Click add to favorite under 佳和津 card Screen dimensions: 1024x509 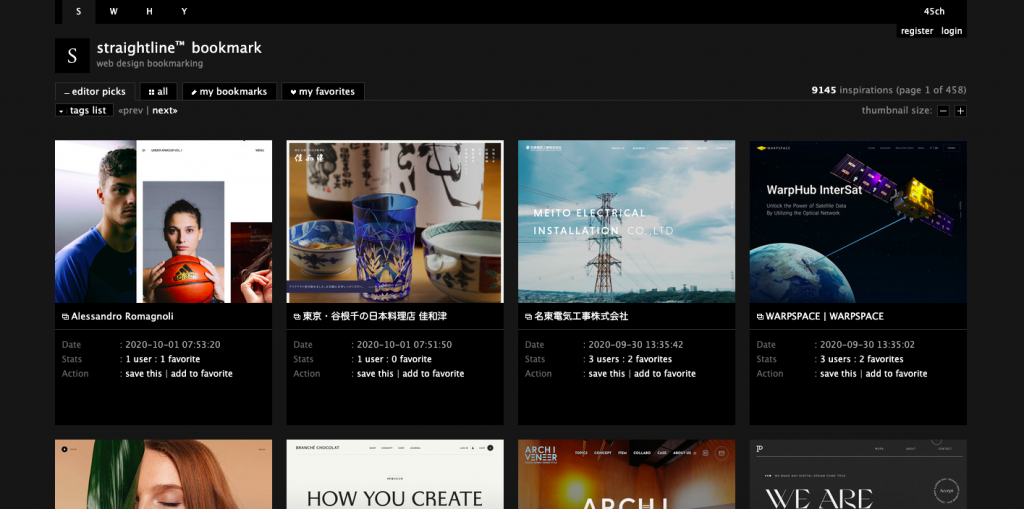[433, 374]
